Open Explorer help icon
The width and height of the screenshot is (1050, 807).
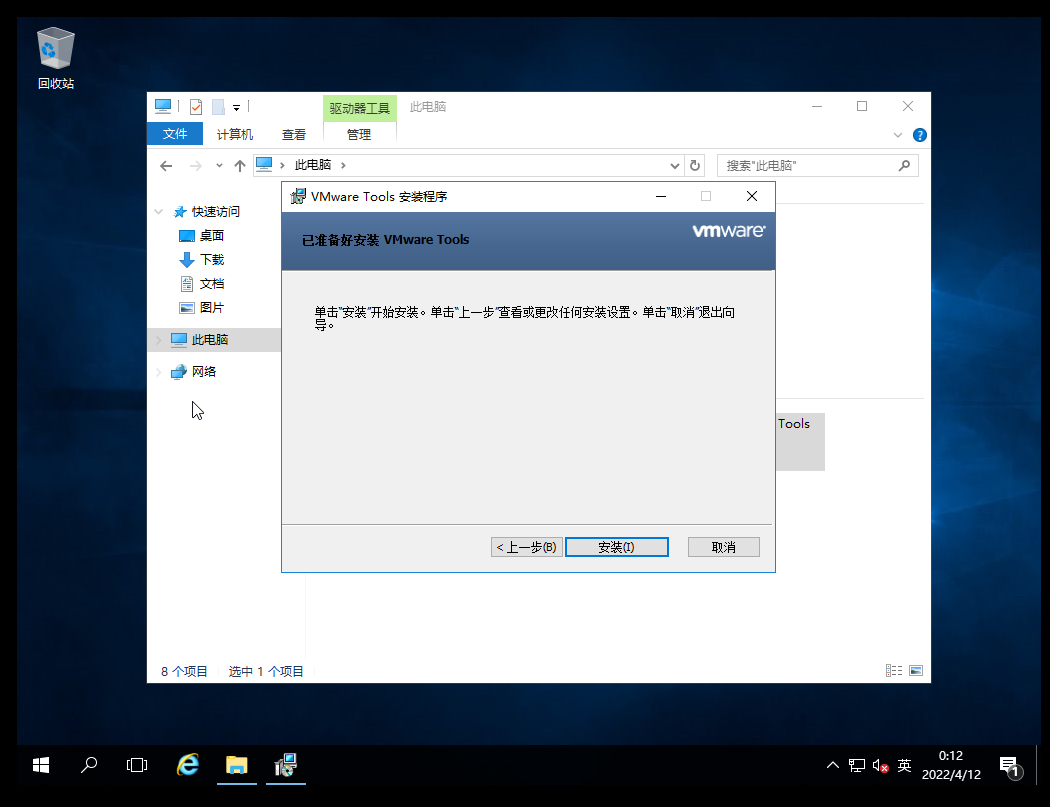(919, 135)
